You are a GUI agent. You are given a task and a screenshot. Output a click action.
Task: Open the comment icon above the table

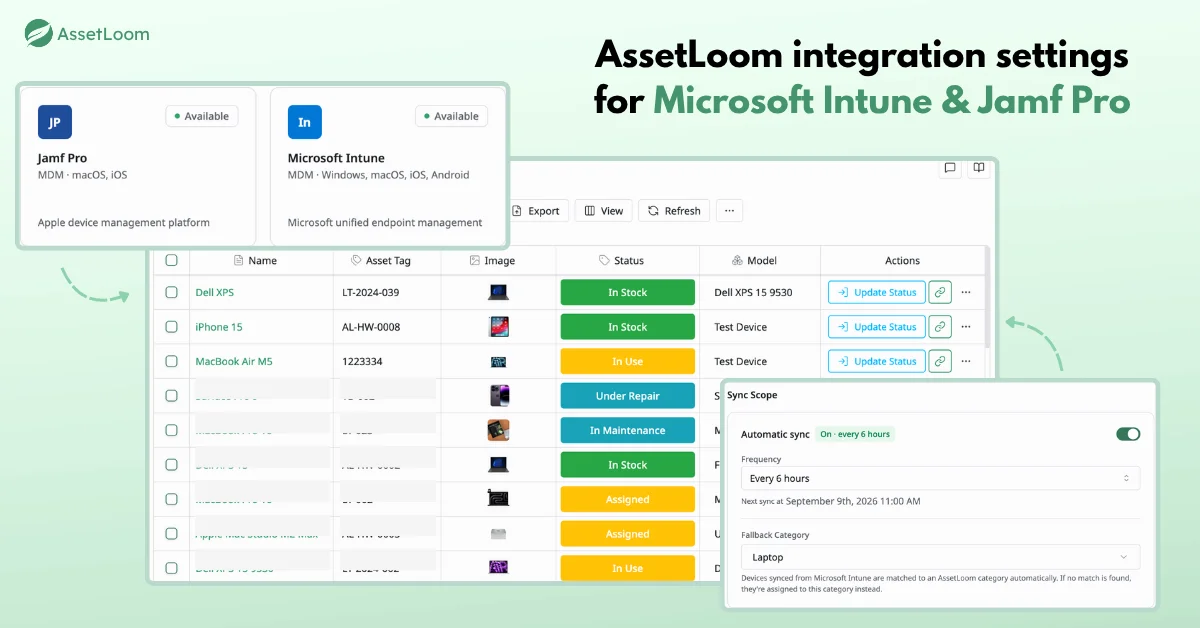(950, 168)
